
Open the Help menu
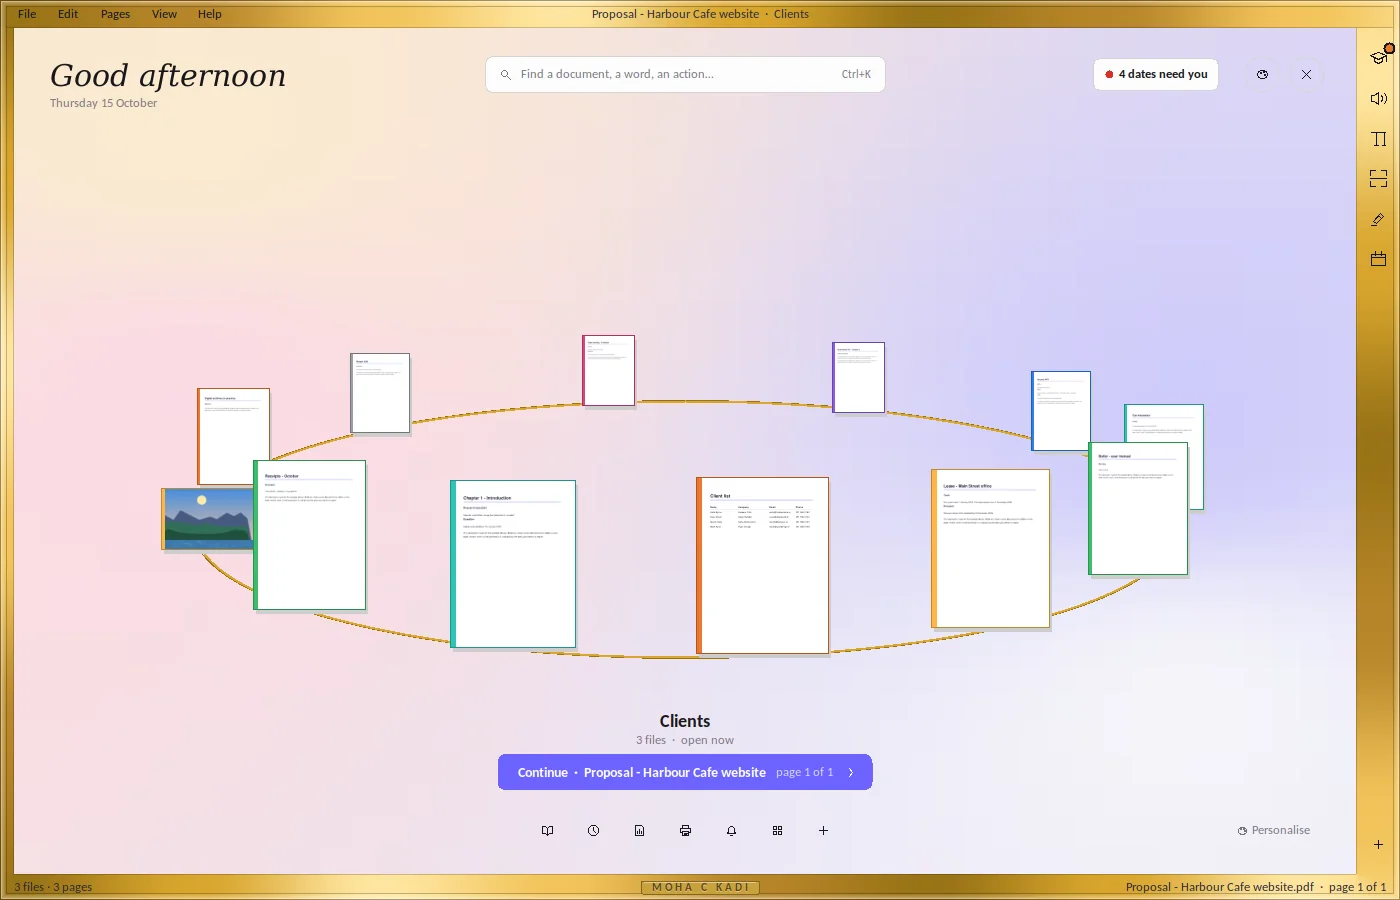pyautogui.click(x=210, y=14)
